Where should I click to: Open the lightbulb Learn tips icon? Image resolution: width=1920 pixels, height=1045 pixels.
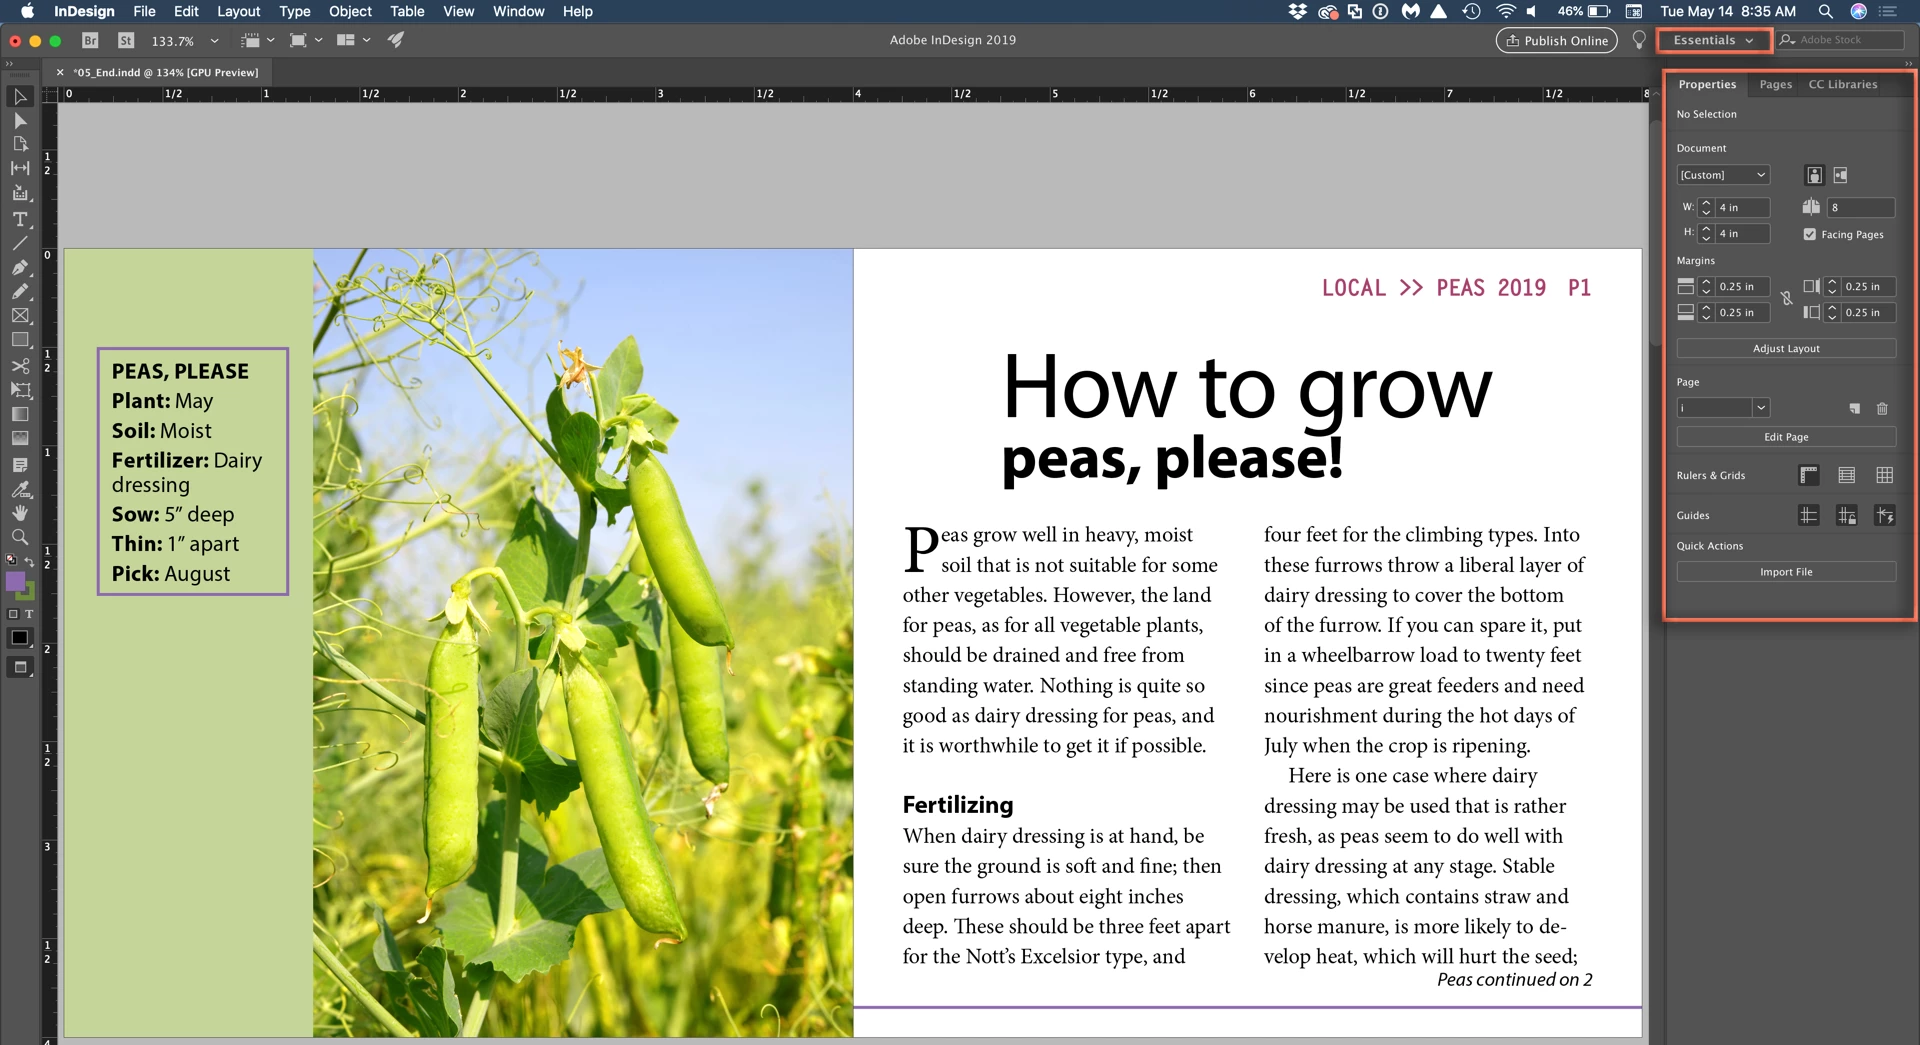tap(1638, 40)
